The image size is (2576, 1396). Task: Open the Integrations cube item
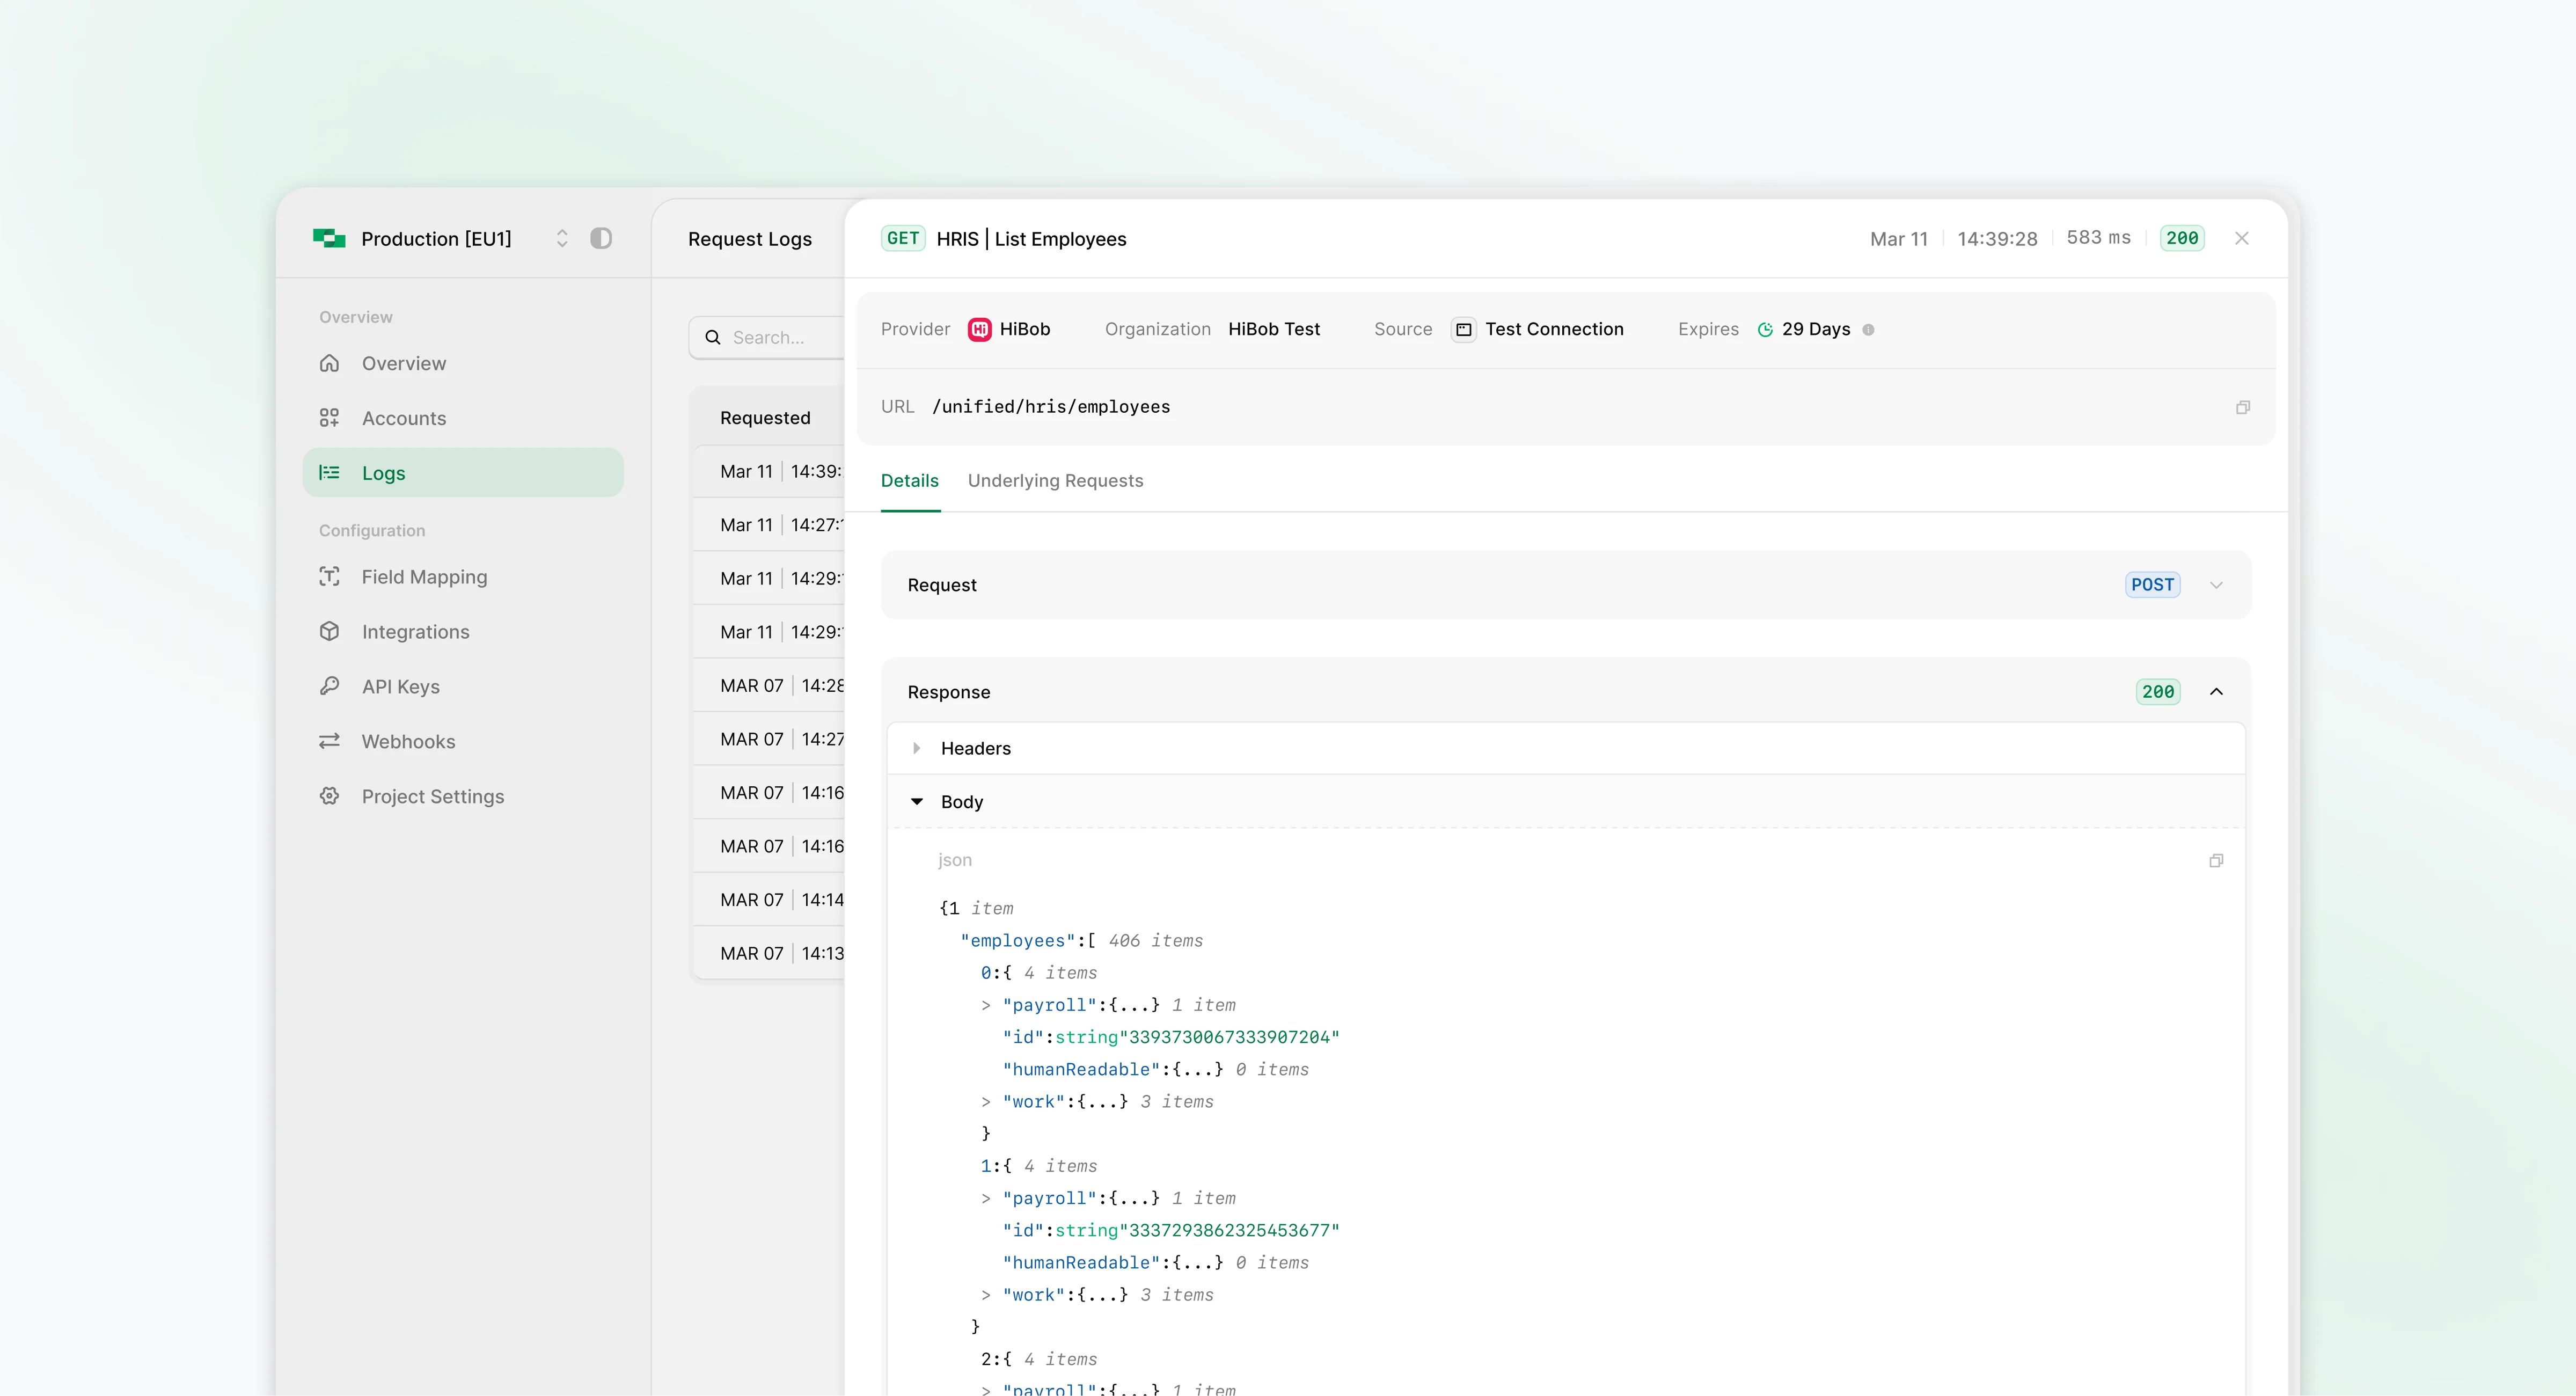pos(415,632)
